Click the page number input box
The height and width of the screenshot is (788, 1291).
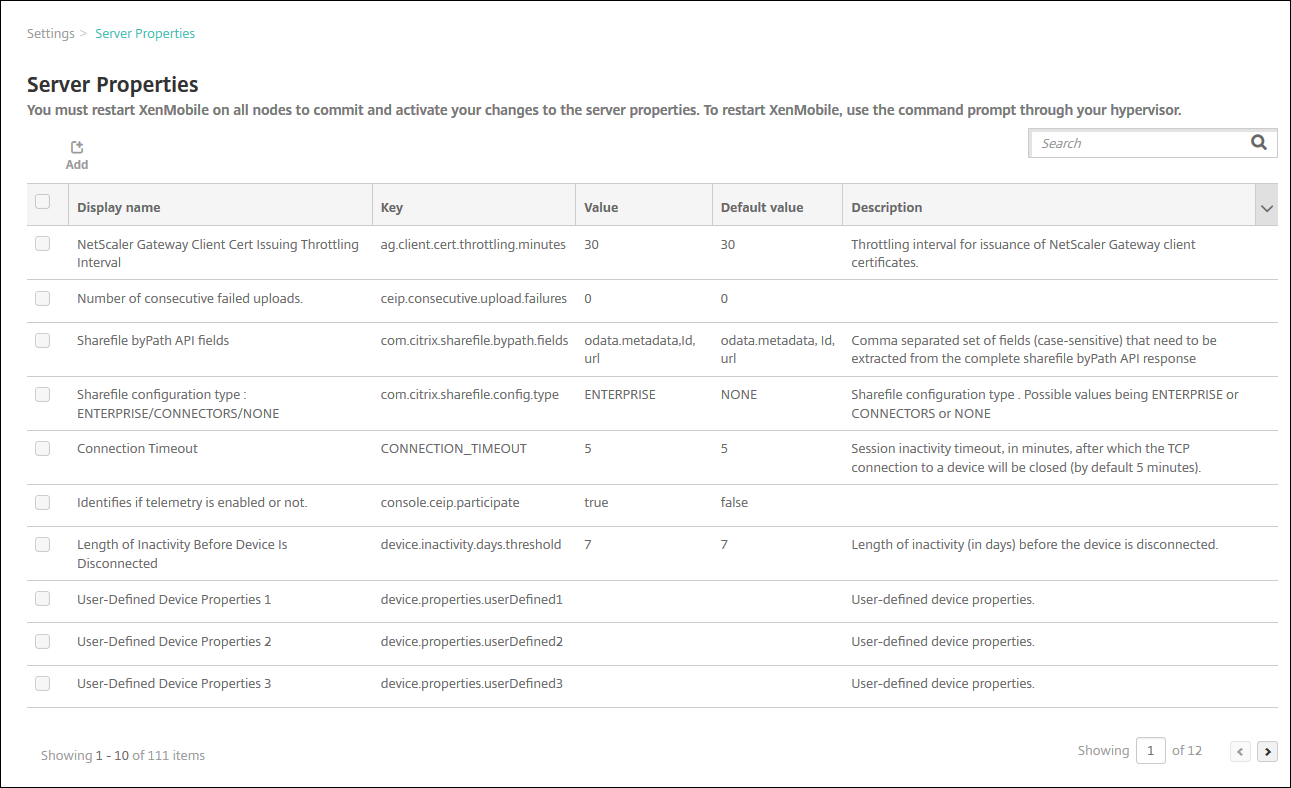1150,751
